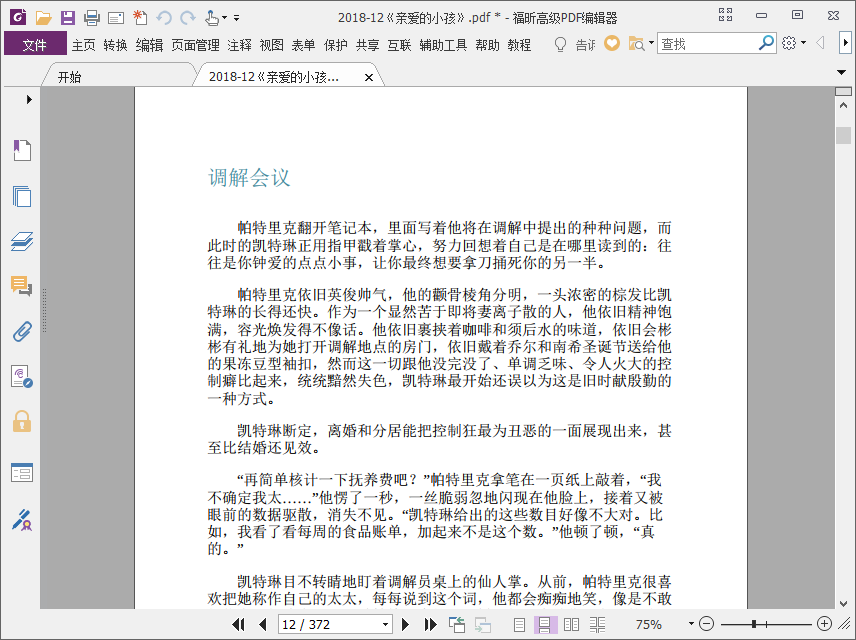Select two-page facing view mode
This screenshot has height=640, width=856.
click(x=571, y=624)
